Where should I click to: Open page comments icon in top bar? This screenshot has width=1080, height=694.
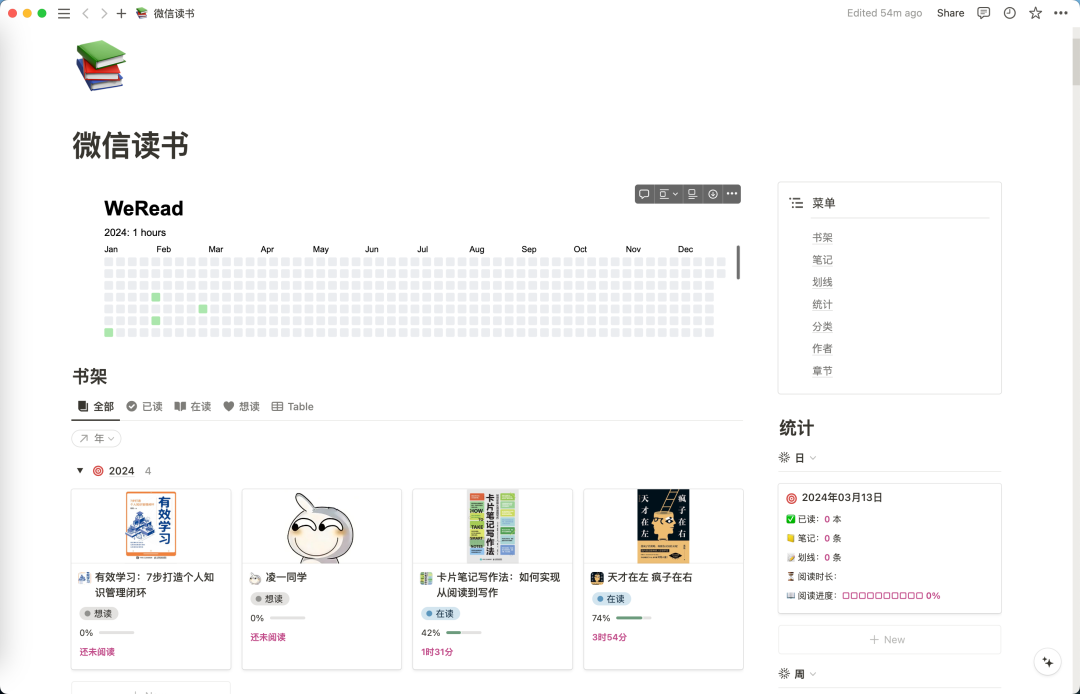pos(984,13)
